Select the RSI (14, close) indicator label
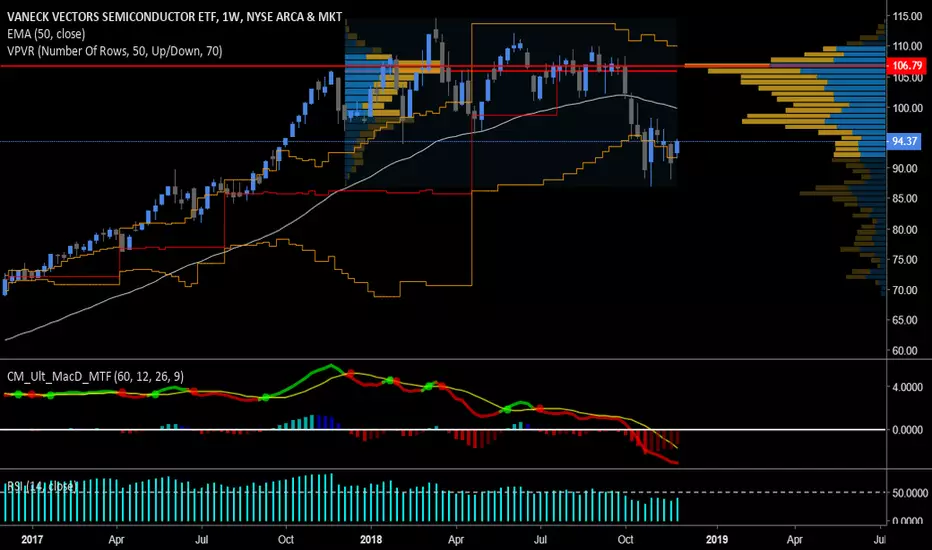Screen dimensions: 932x550 coord(42,486)
